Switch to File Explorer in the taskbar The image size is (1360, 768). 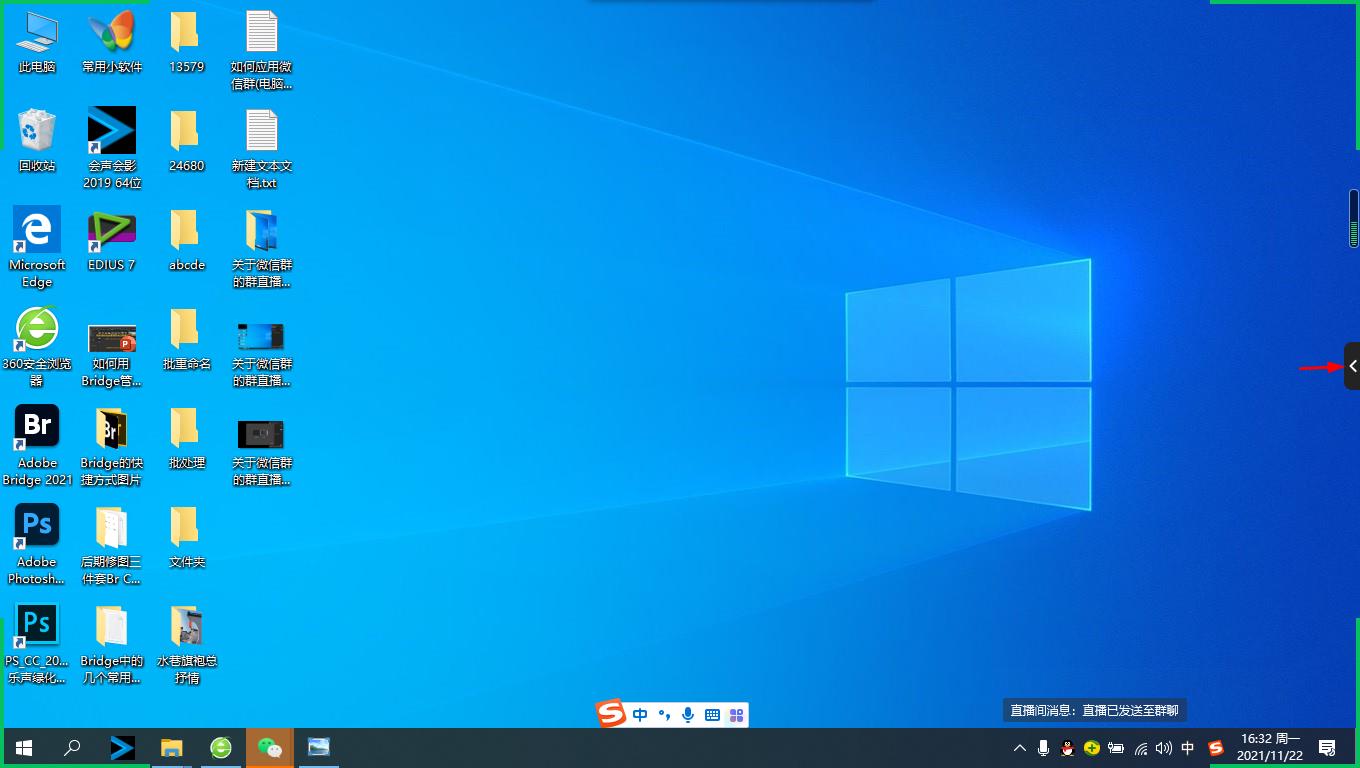172,747
